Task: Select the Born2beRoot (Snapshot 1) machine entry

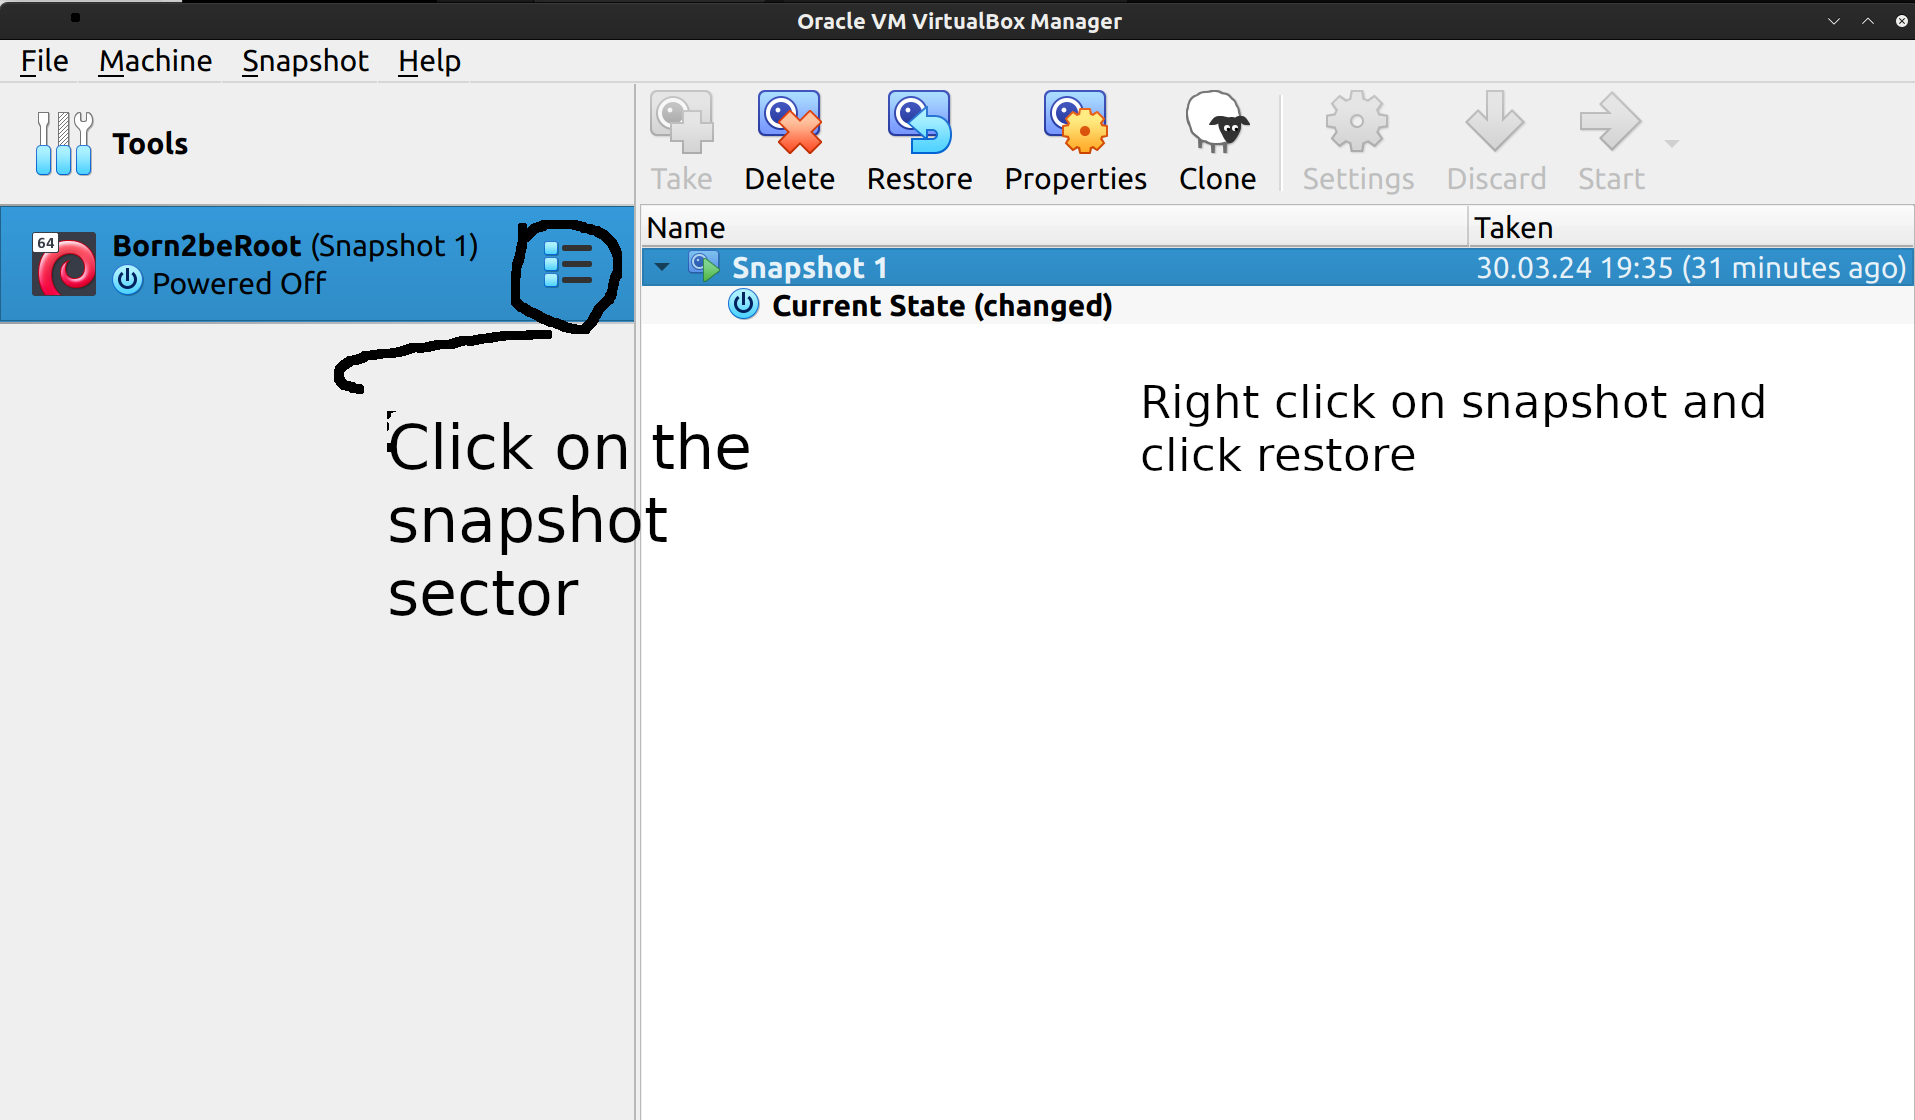Action: (317, 264)
